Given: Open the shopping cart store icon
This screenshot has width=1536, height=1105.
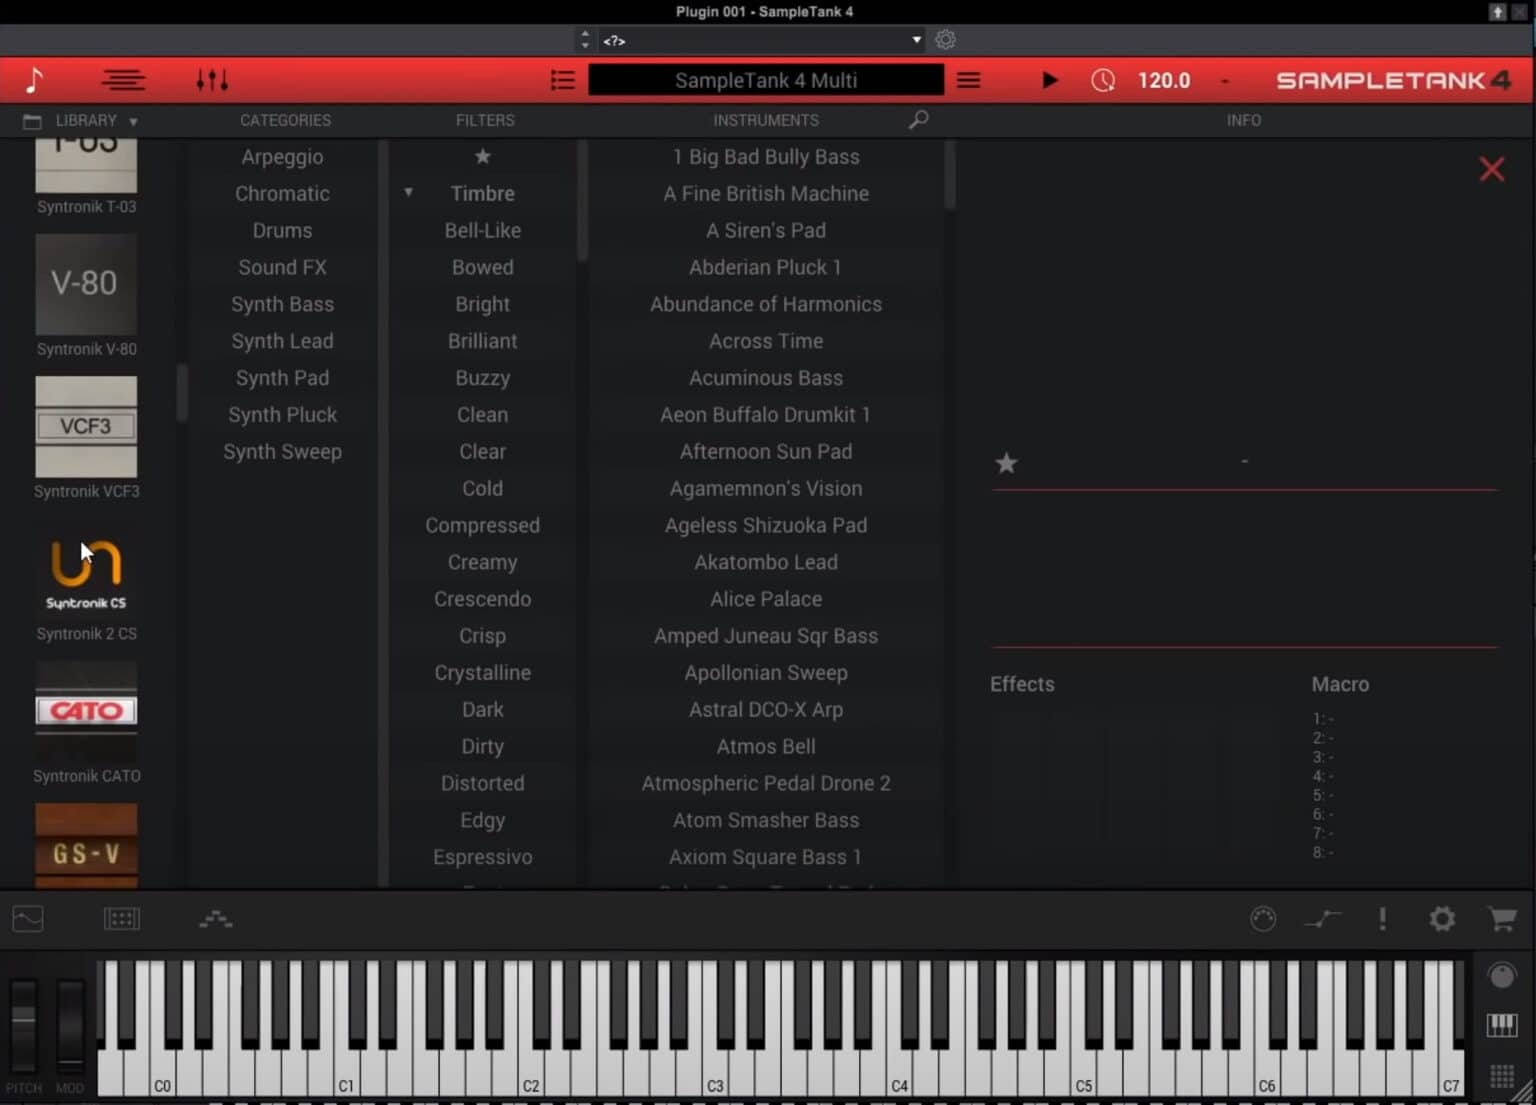Looking at the screenshot, I should (x=1502, y=919).
